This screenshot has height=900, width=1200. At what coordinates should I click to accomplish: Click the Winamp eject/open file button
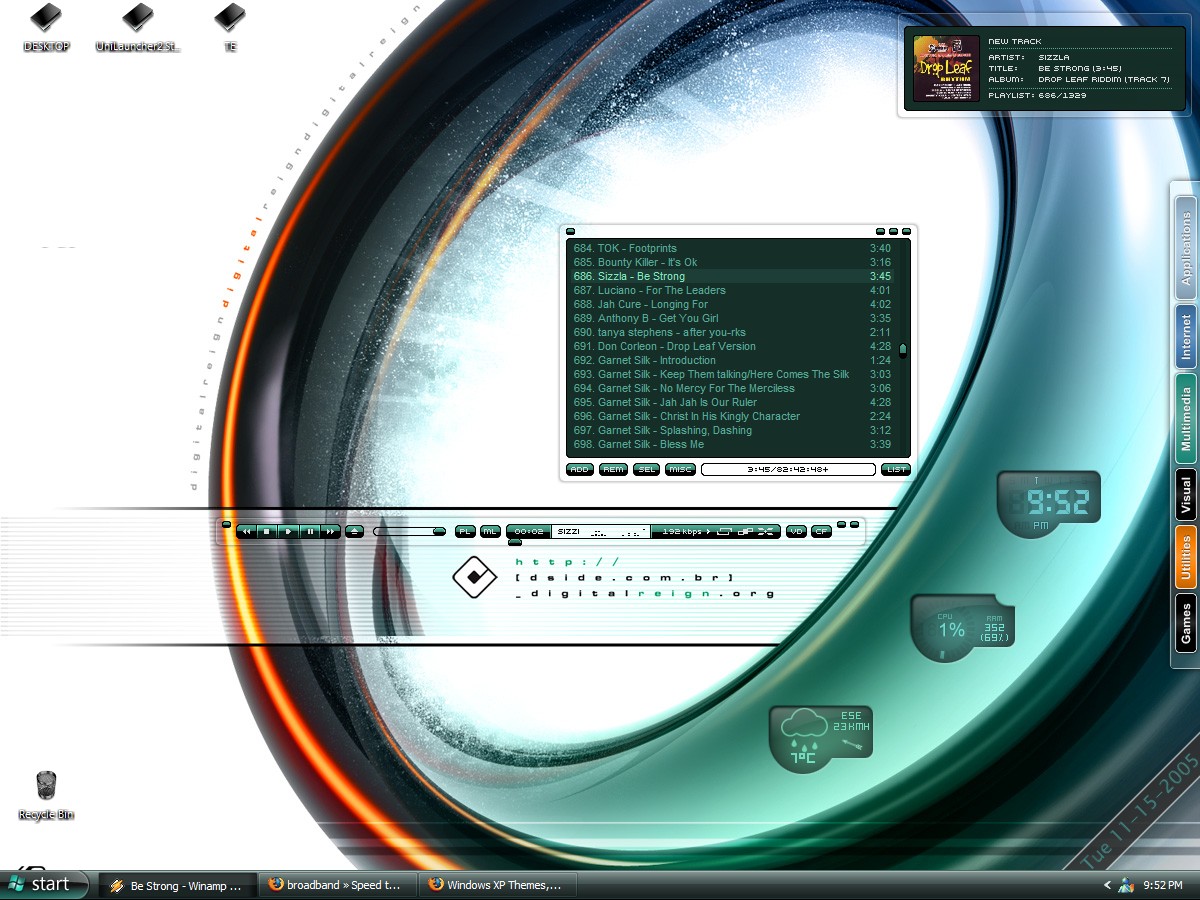[x=355, y=532]
